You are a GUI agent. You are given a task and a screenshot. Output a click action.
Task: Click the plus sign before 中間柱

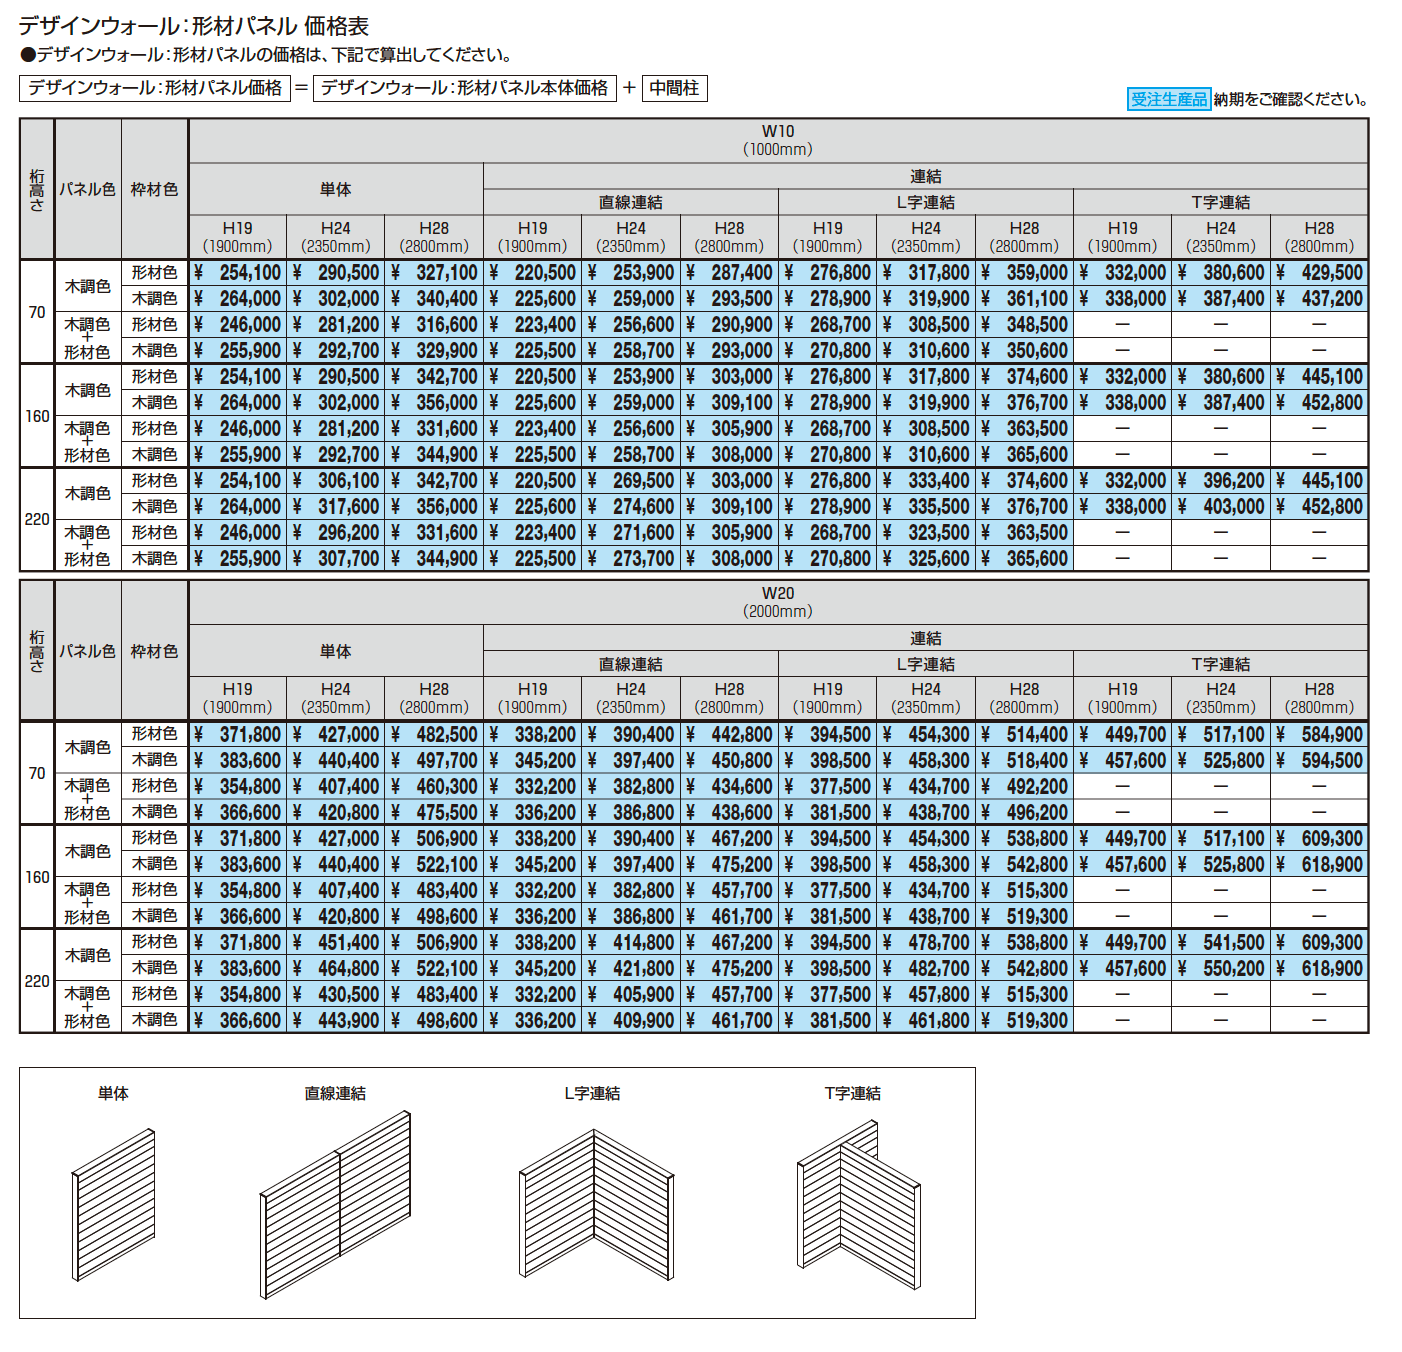[629, 88]
